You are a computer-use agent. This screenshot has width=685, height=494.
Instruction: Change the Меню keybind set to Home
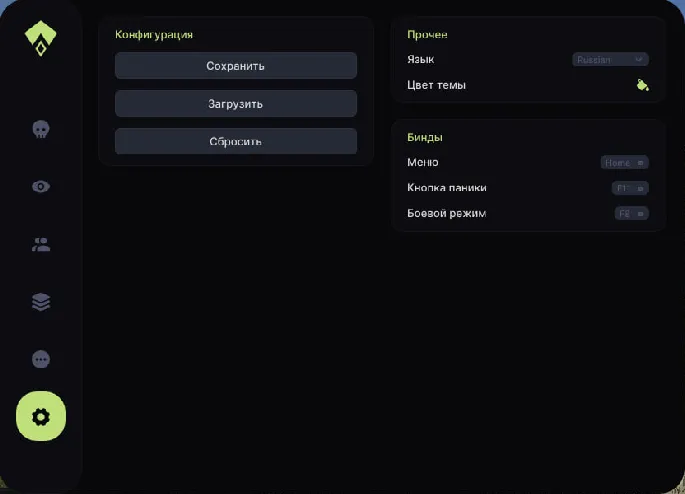click(x=624, y=162)
